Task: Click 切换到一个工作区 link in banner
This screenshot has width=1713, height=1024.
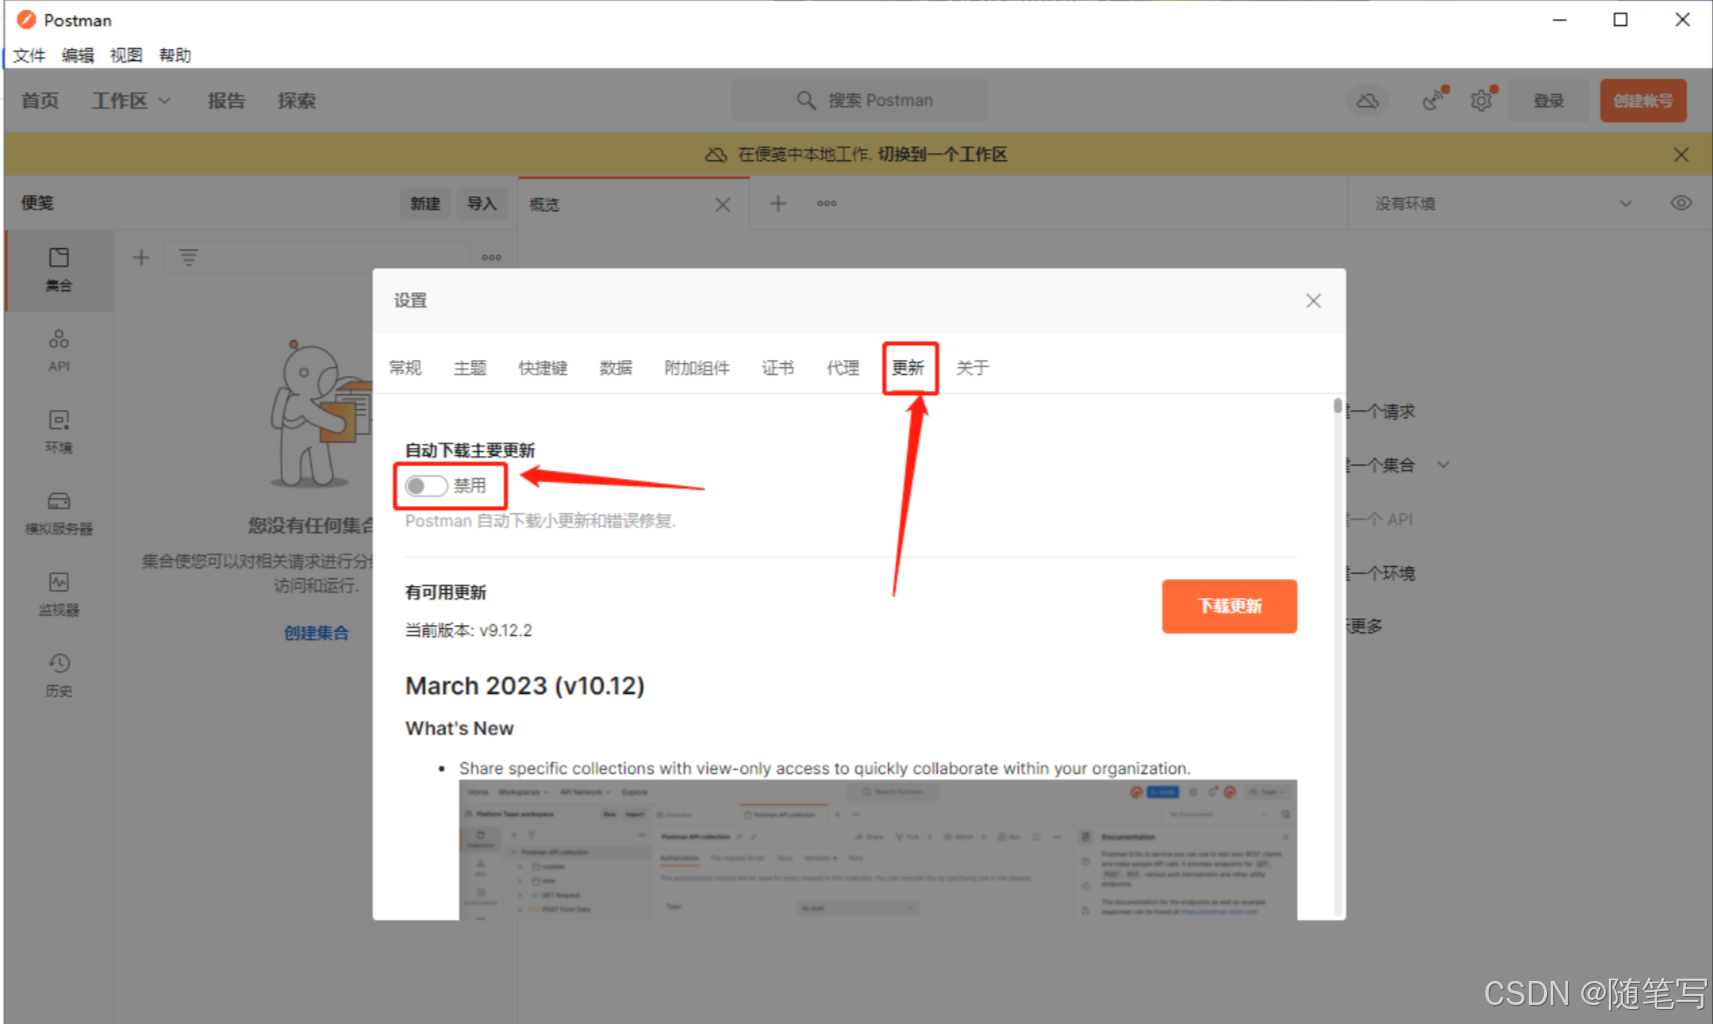Action: pyautogui.click(x=942, y=155)
